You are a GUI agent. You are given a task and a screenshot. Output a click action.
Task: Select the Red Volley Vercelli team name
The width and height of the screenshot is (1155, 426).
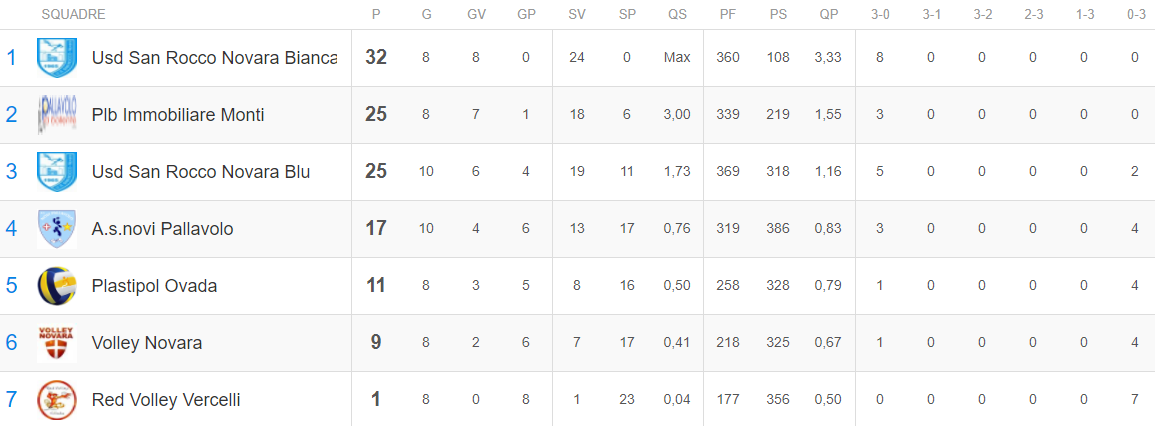(166, 400)
